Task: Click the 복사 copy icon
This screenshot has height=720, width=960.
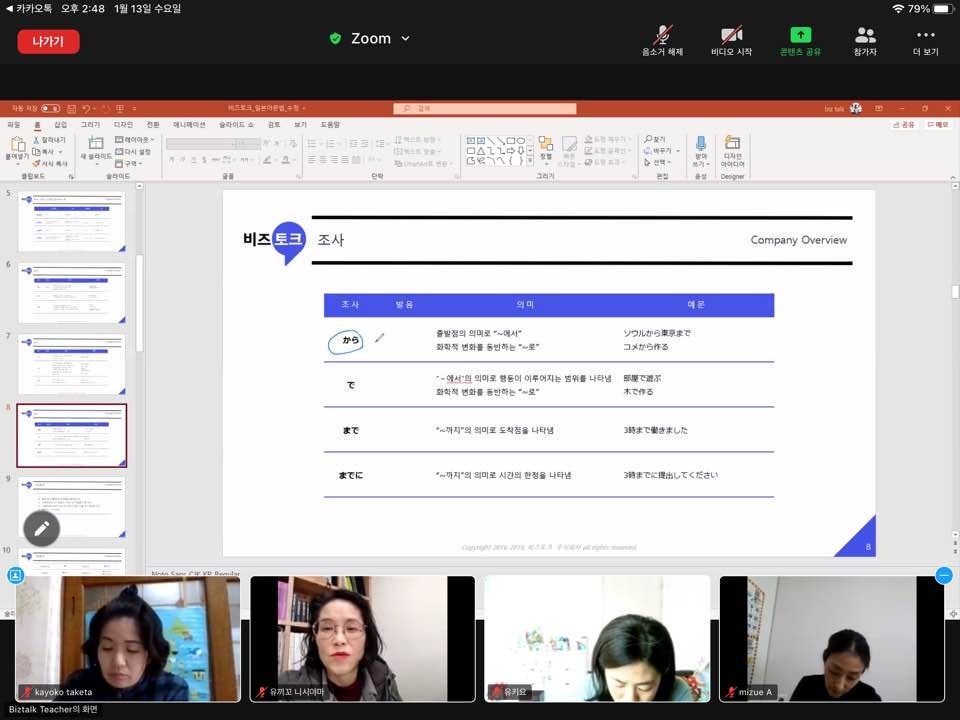Action: pos(36,152)
